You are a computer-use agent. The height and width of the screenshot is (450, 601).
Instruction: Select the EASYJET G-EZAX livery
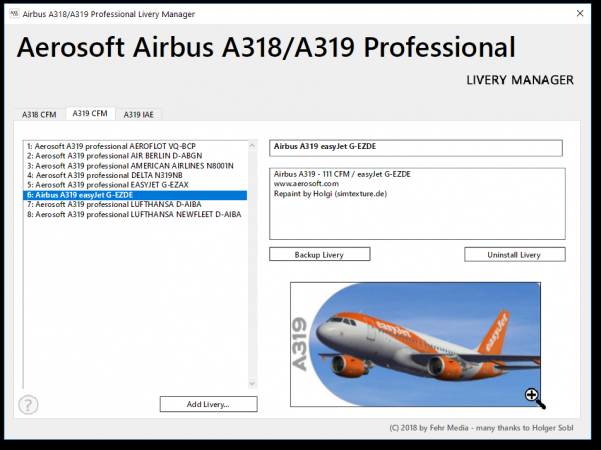pyautogui.click(x=135, y=185)
